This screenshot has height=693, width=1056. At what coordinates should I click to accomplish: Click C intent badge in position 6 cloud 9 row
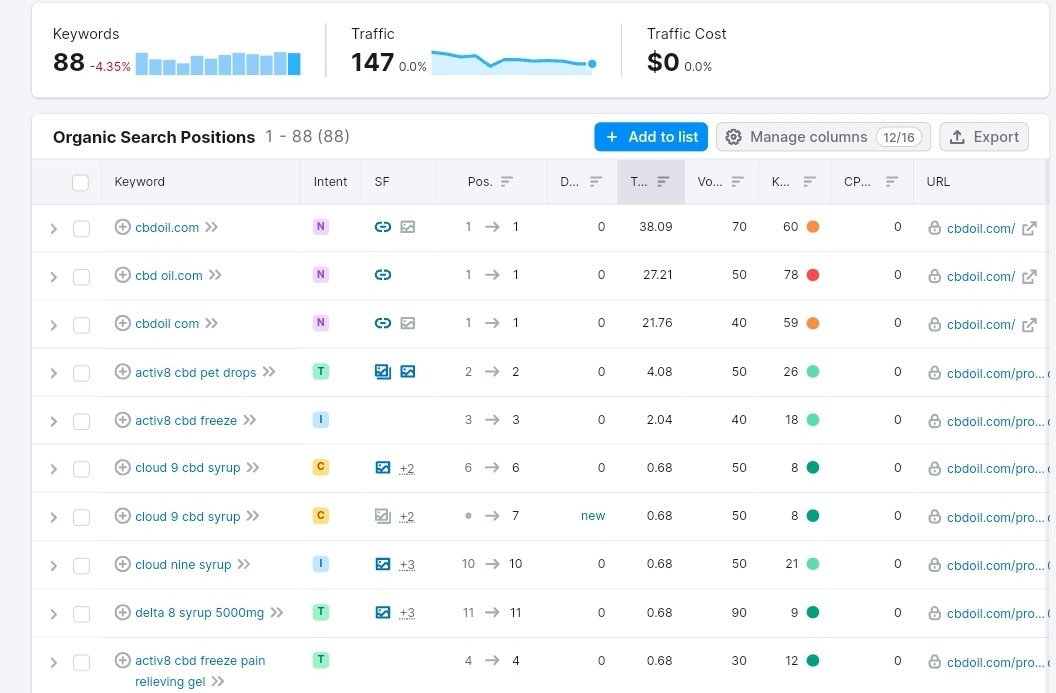click(x=321, y=467)
